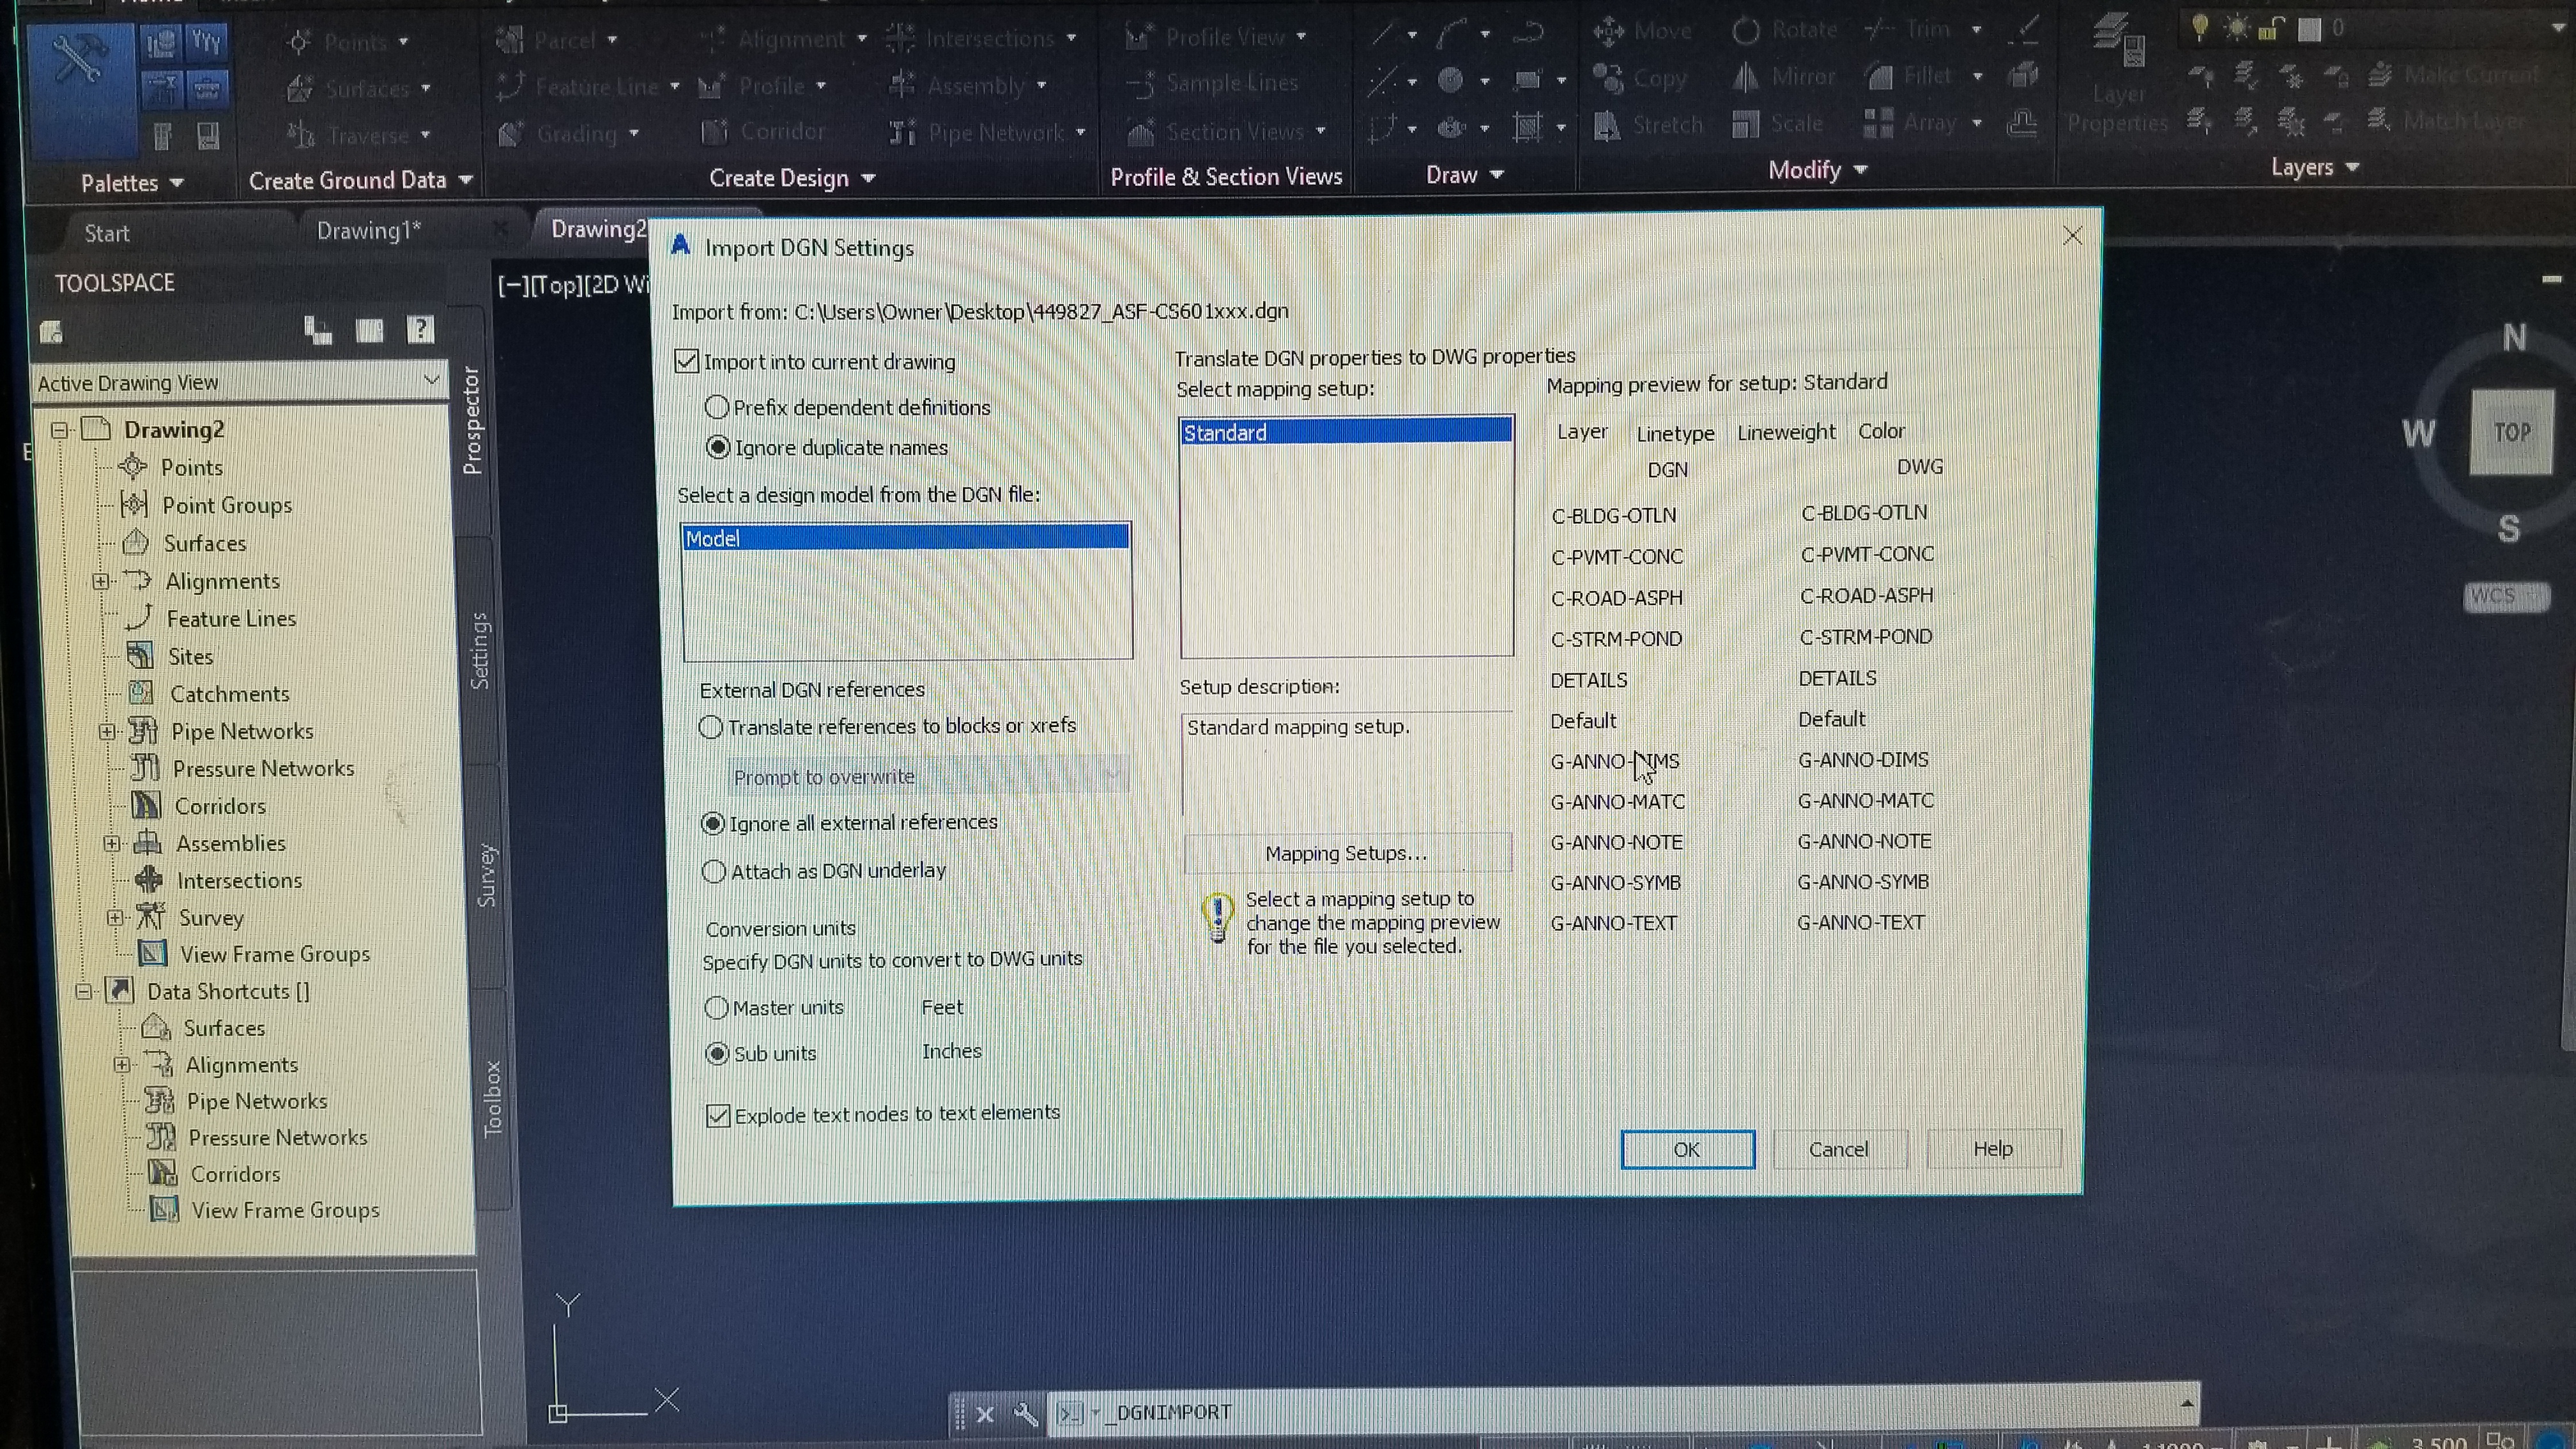Select Master units radio button

716,1008
